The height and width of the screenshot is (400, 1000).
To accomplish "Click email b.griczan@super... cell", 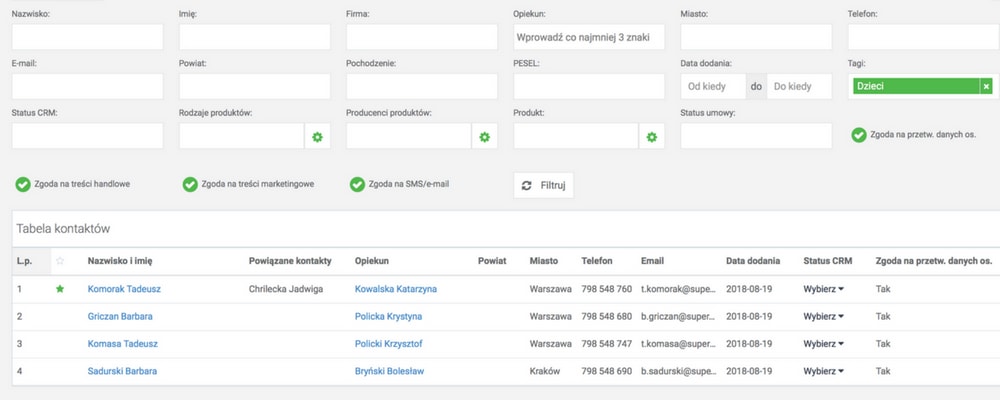I will [678, 316].
